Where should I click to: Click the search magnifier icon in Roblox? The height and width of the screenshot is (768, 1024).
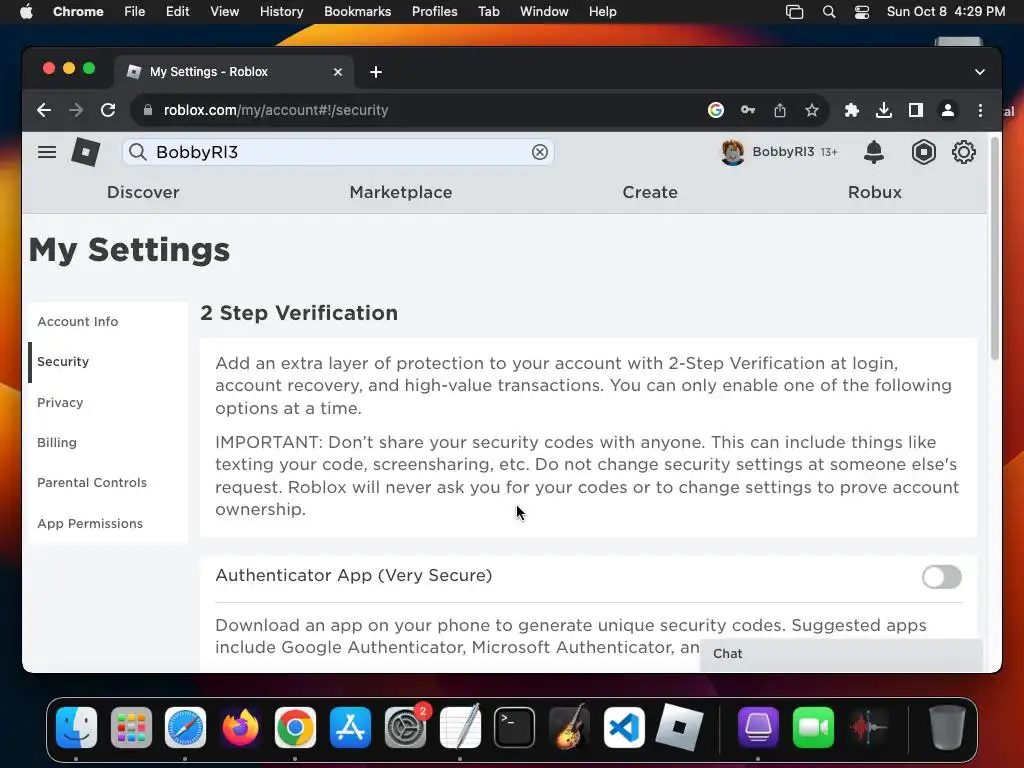[138, 152]
